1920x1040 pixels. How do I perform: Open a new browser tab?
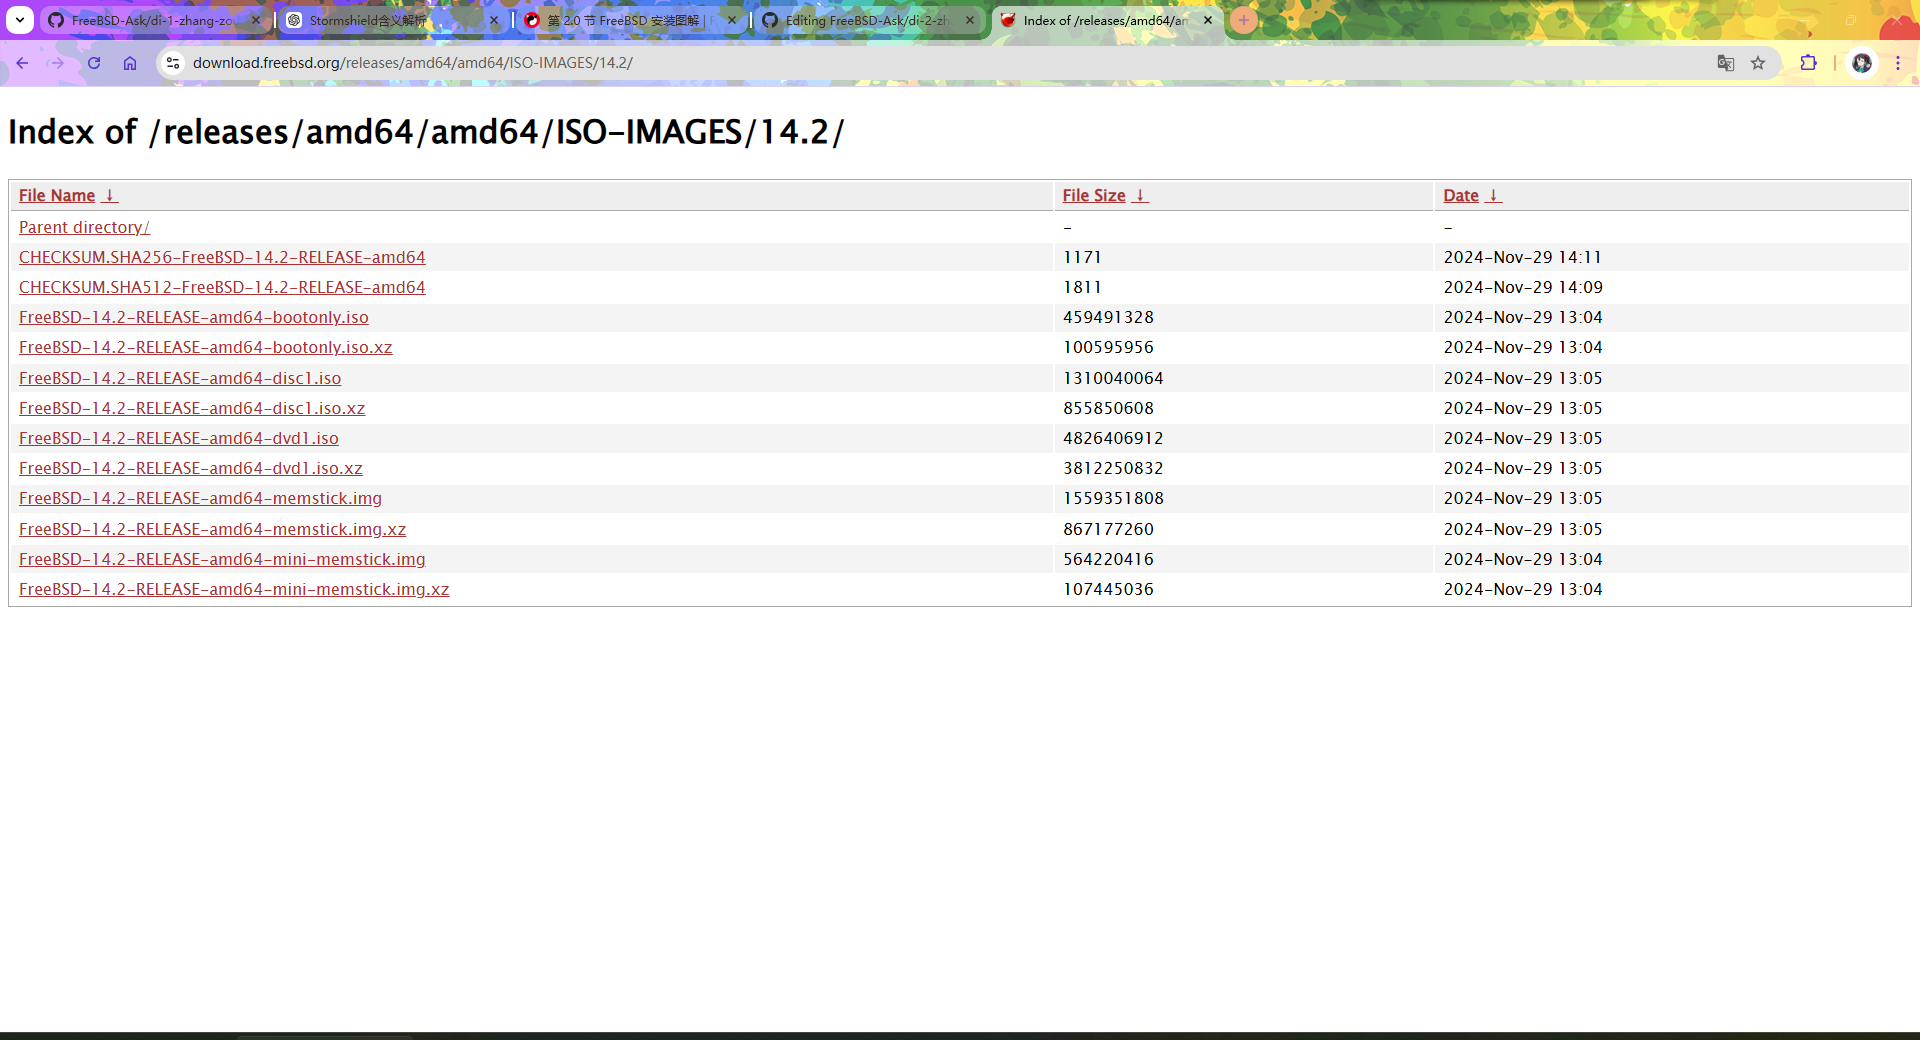pos(1244,20)
